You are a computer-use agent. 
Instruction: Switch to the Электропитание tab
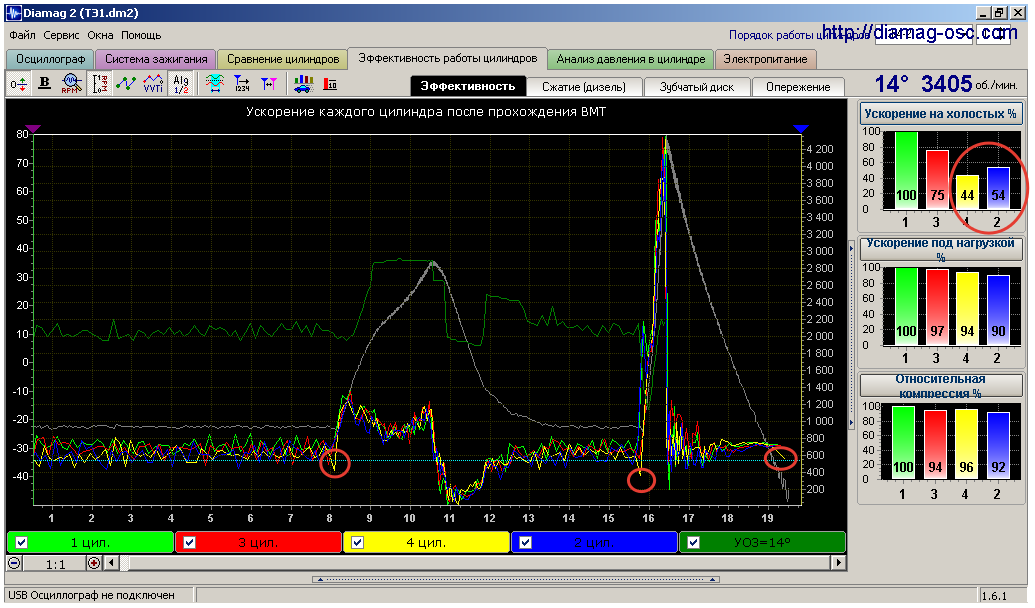click(765, 59)
